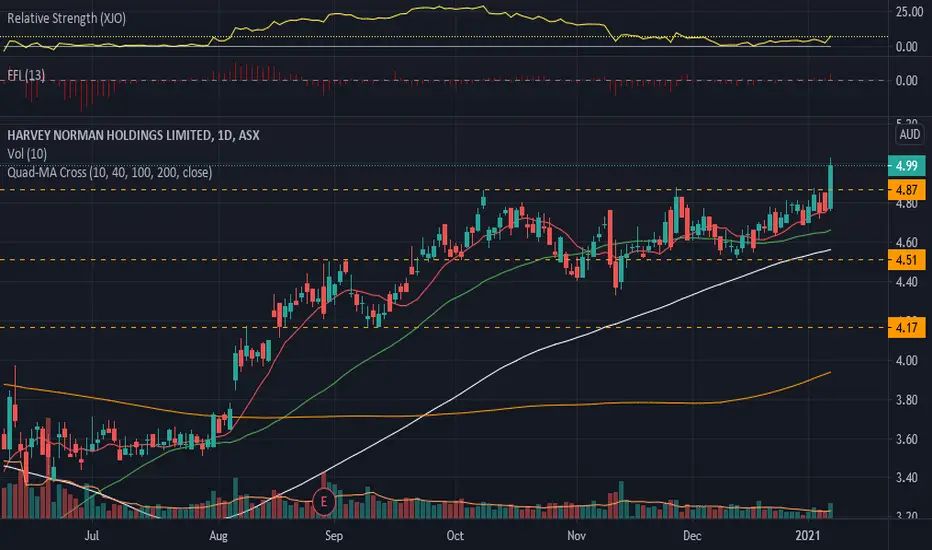
Task: Select the Vol (10) indicator label
Action: tap(27, 154)
